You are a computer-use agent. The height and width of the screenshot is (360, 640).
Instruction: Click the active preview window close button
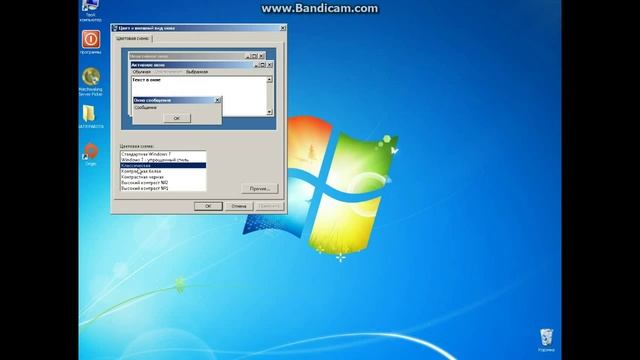(269, 65)
